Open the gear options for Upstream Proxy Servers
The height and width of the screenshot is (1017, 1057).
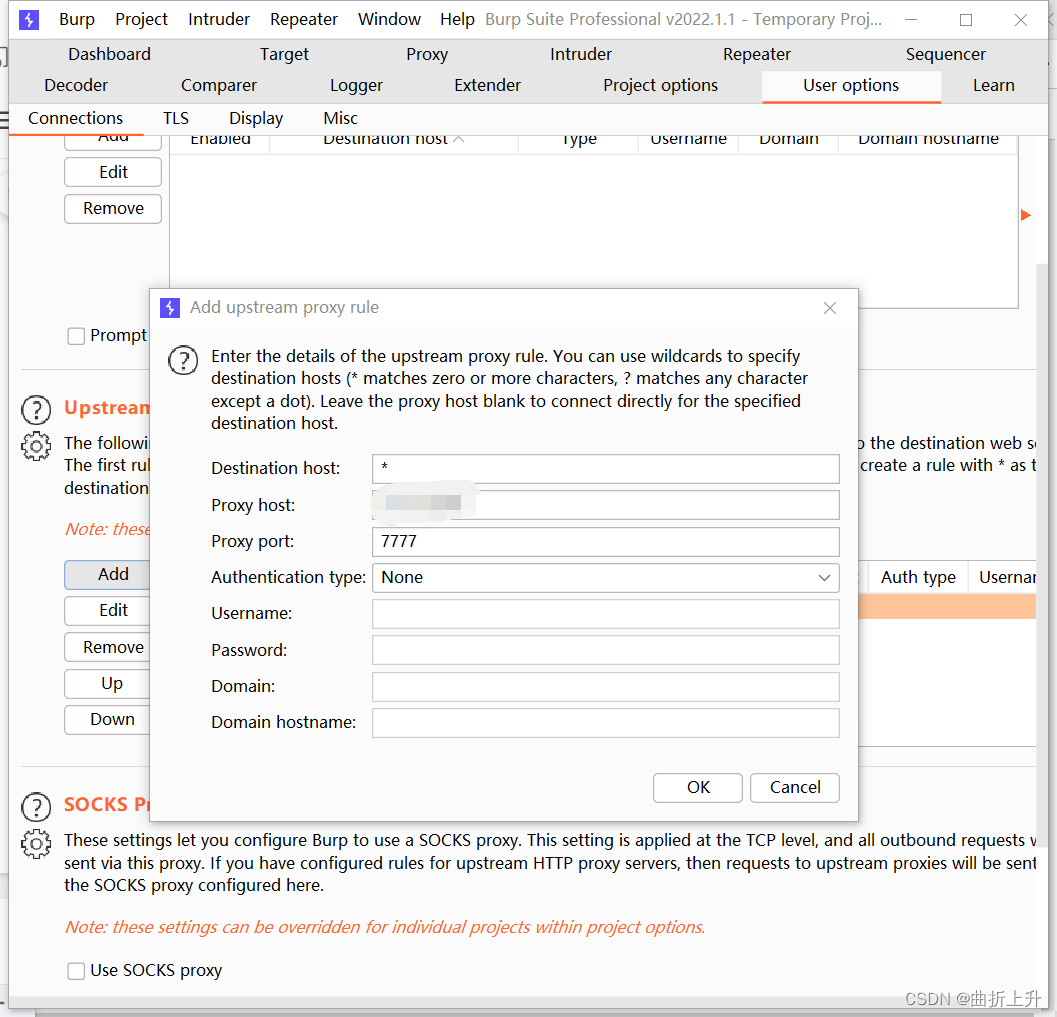[x=36, y=446]
